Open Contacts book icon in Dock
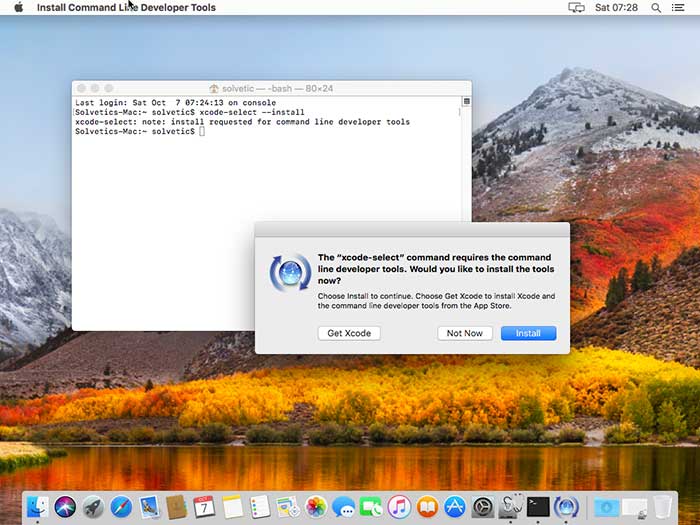Image resolution: width=700 pixels, height=525 pixels. tap(176, 507)
